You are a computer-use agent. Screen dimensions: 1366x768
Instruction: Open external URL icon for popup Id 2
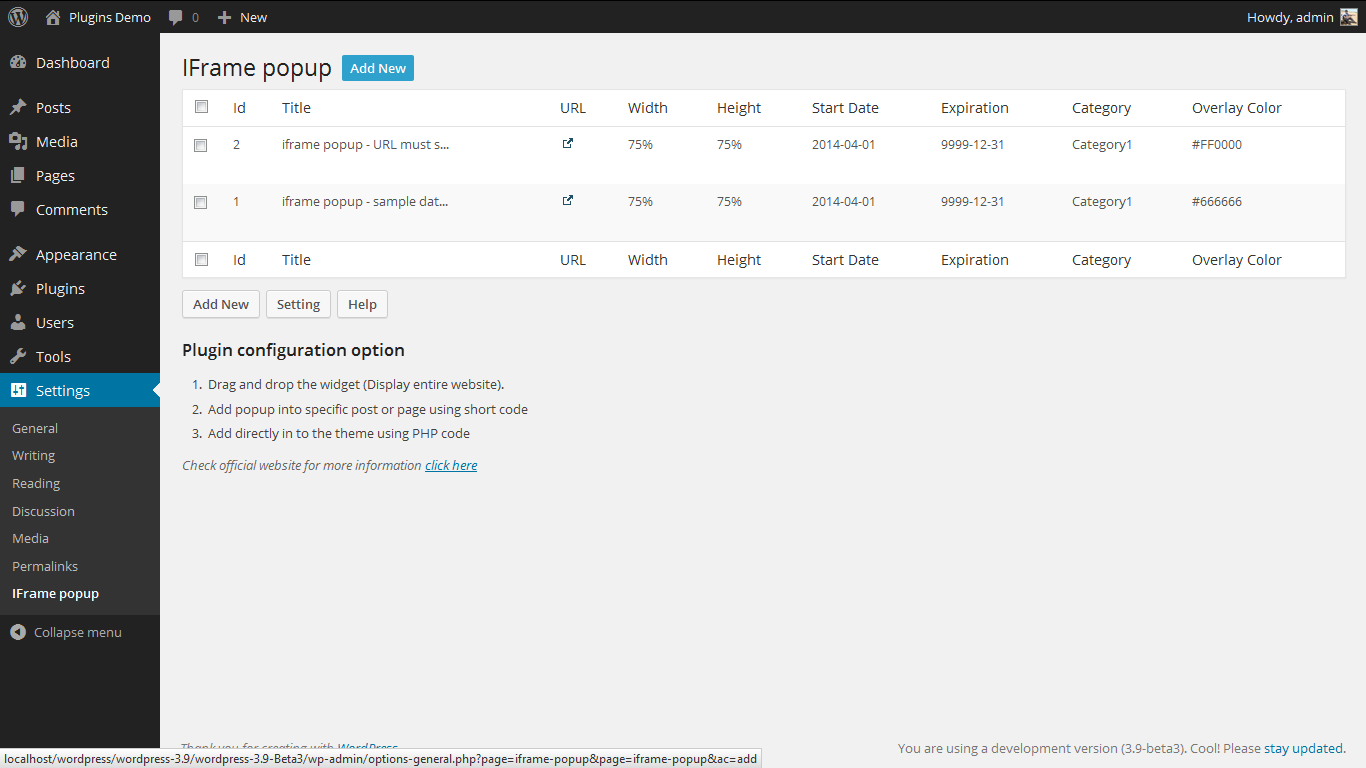[567, 144]
